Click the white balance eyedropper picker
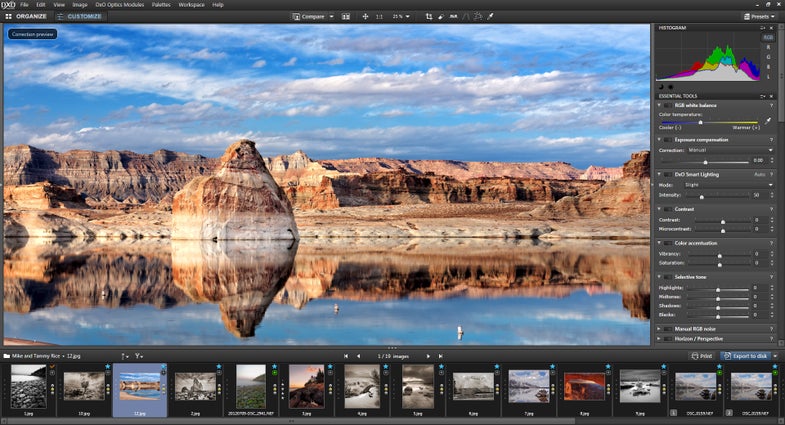Image resolution: width=785 pixels, height=425 pixels. pos(769,120)
